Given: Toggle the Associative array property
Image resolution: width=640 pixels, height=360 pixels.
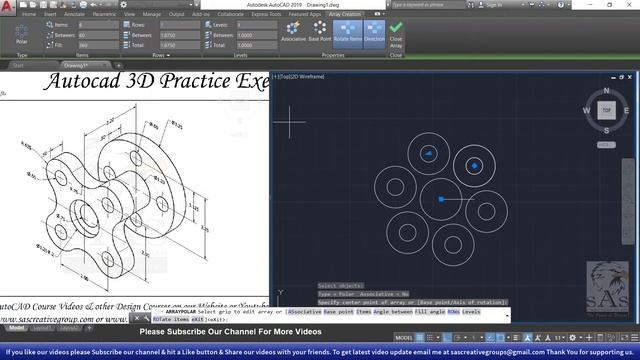Looking at the screenshot, I should (293, 32).
